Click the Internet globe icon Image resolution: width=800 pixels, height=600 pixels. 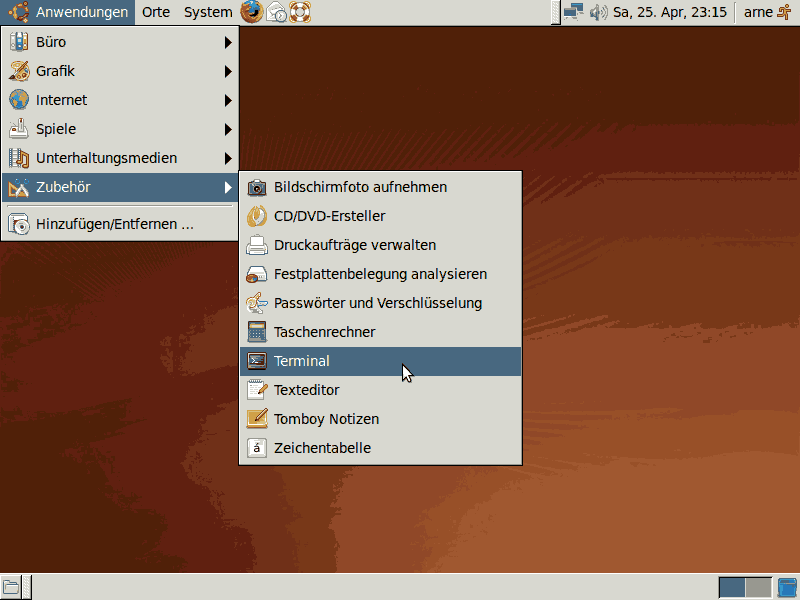point(19,100)
